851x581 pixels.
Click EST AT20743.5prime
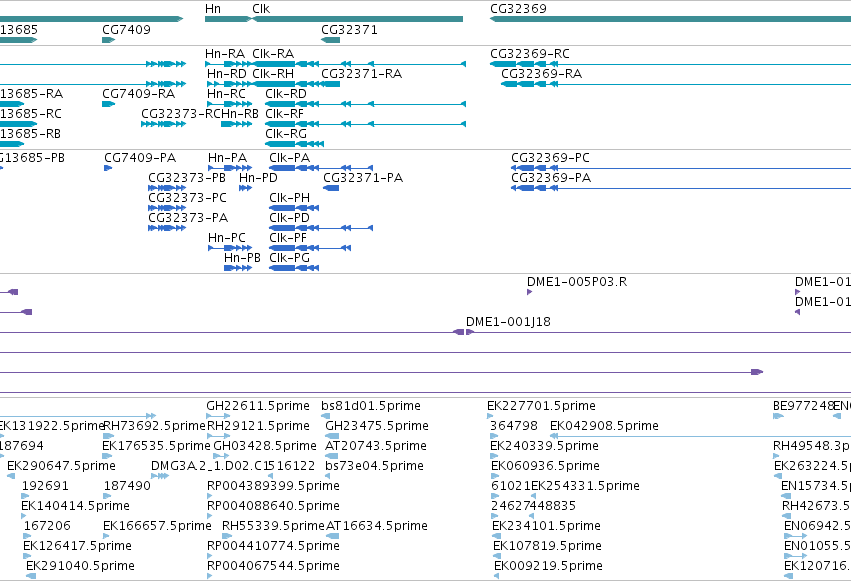(x=376, y=446)
